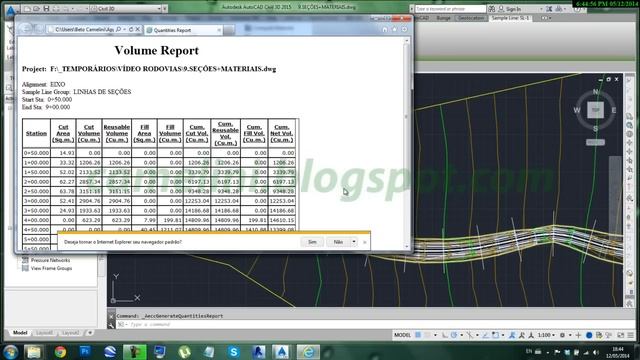Toggle grid display in status bar
Viewport: 640px width, 360px height.
[418, 335]
